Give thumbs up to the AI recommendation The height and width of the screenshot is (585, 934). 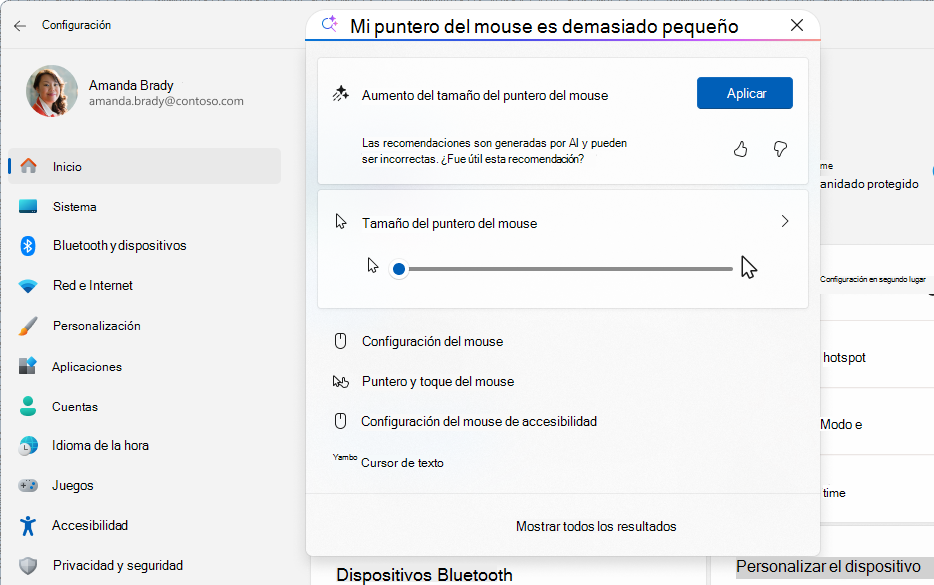pyautogui.click(x=740, y=148)
